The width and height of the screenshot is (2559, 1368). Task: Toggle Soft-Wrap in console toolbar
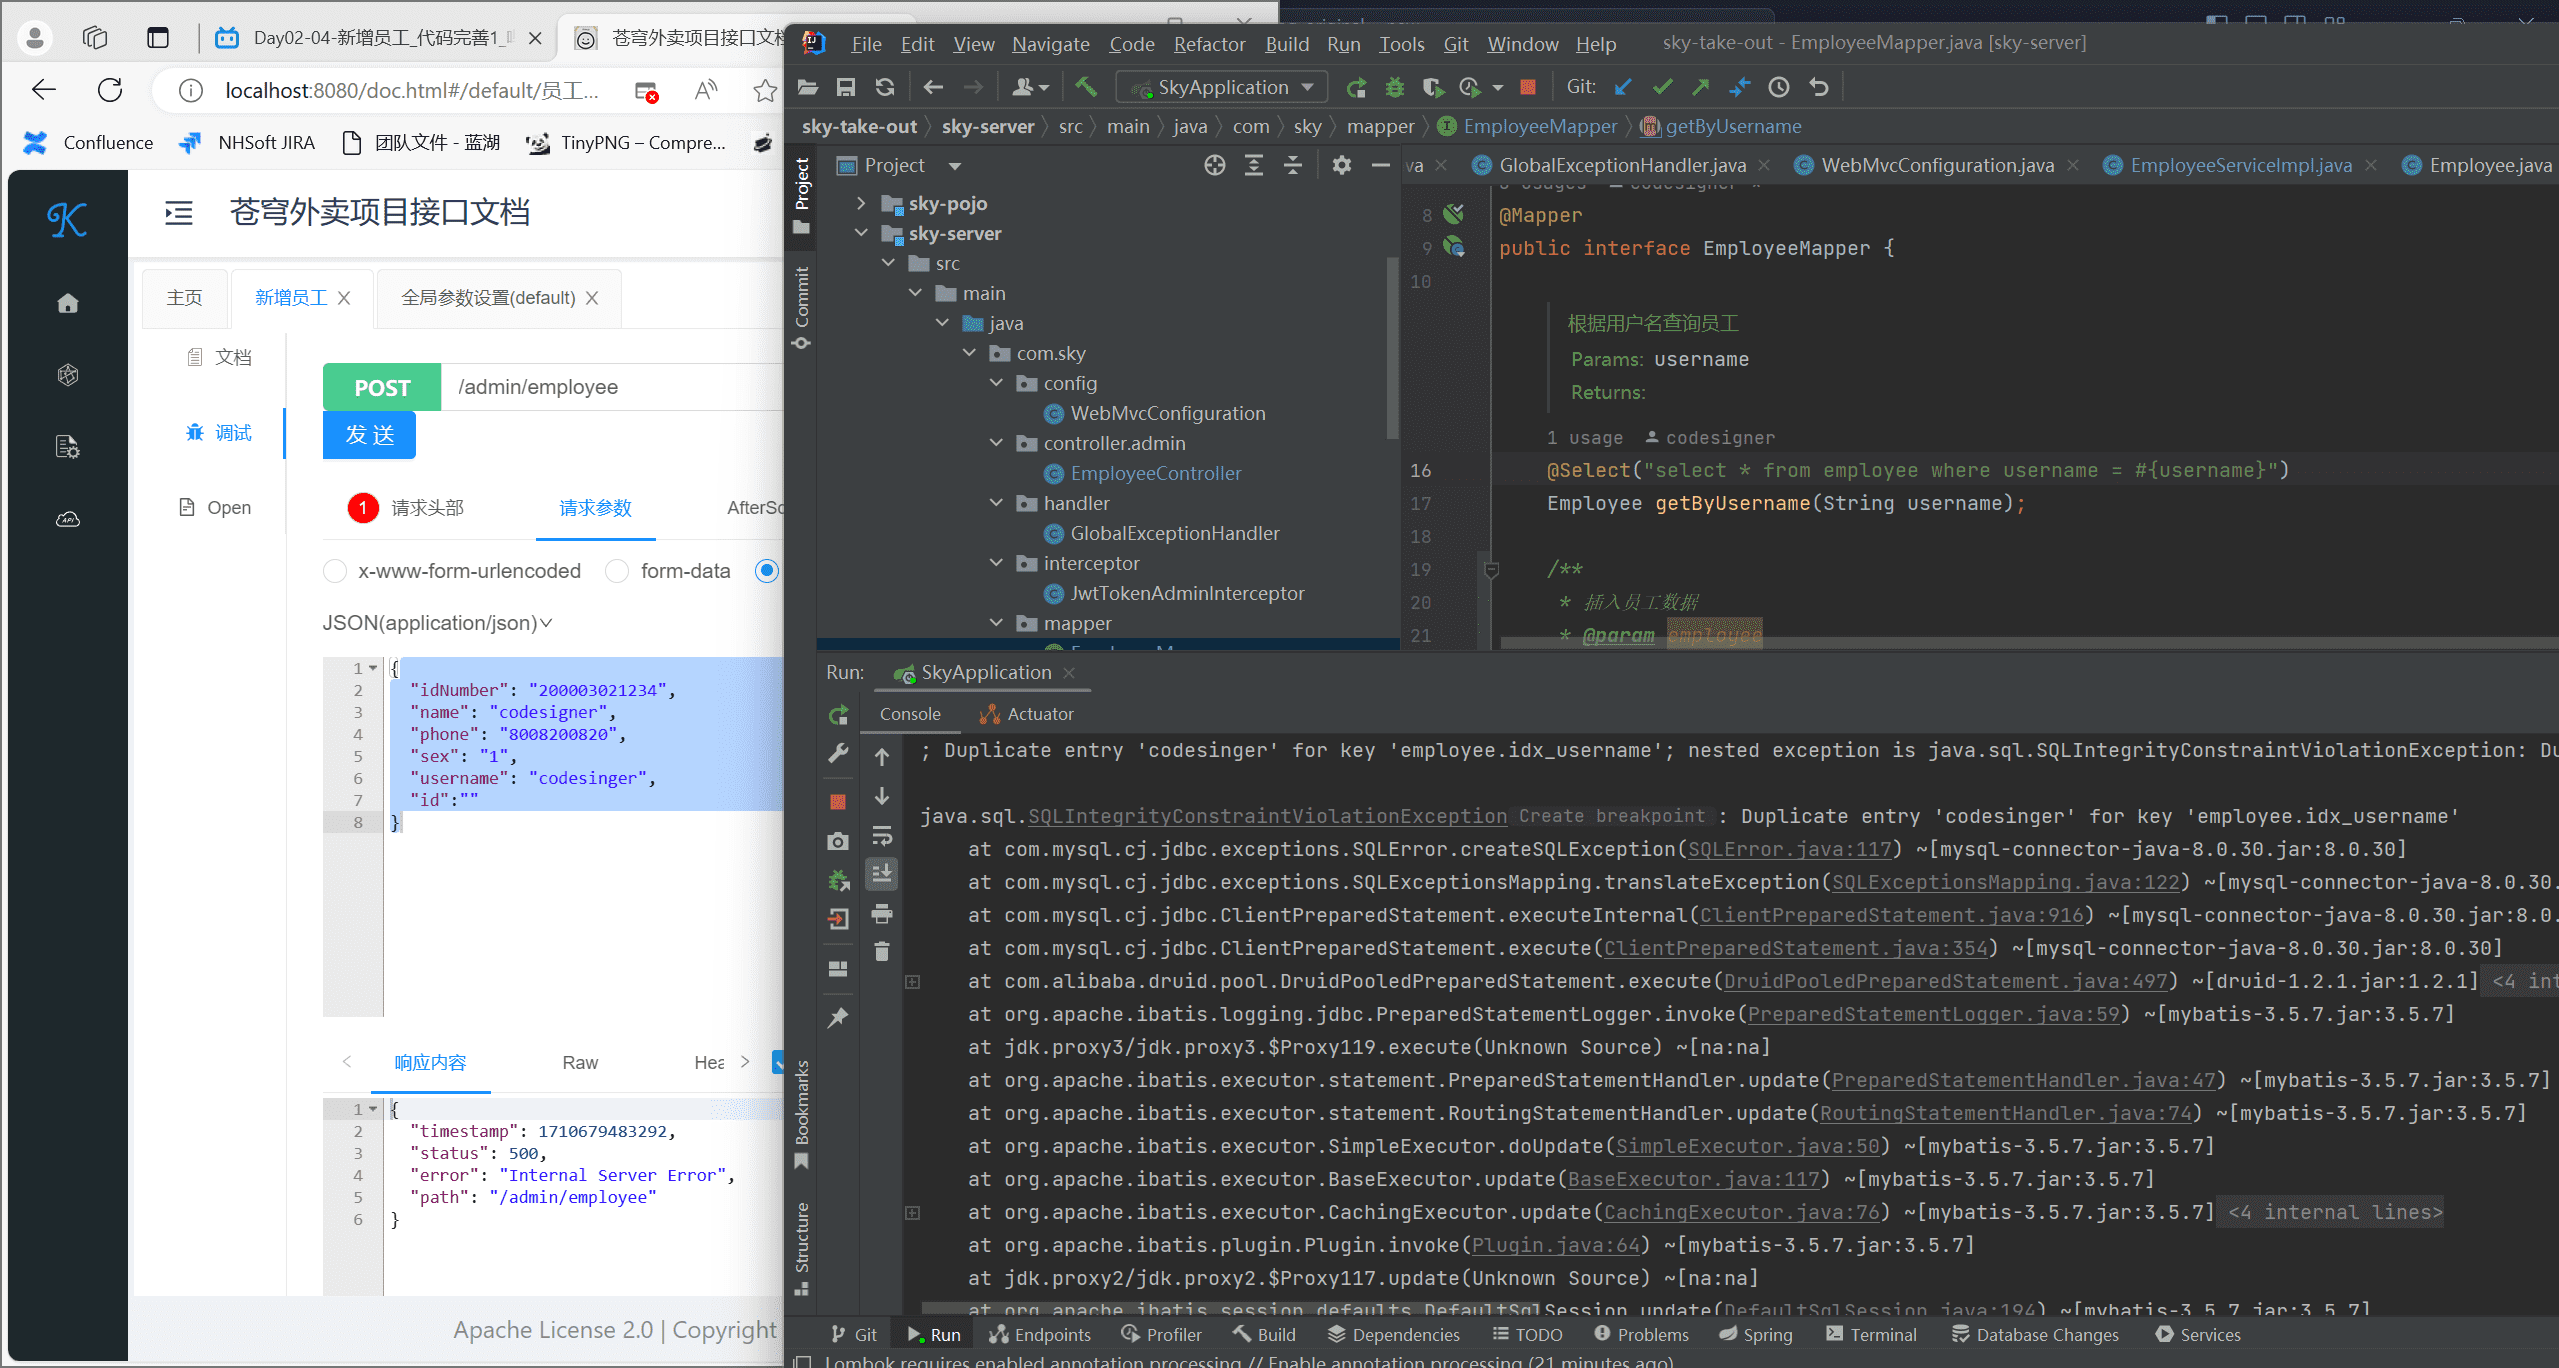pos(881,835)
